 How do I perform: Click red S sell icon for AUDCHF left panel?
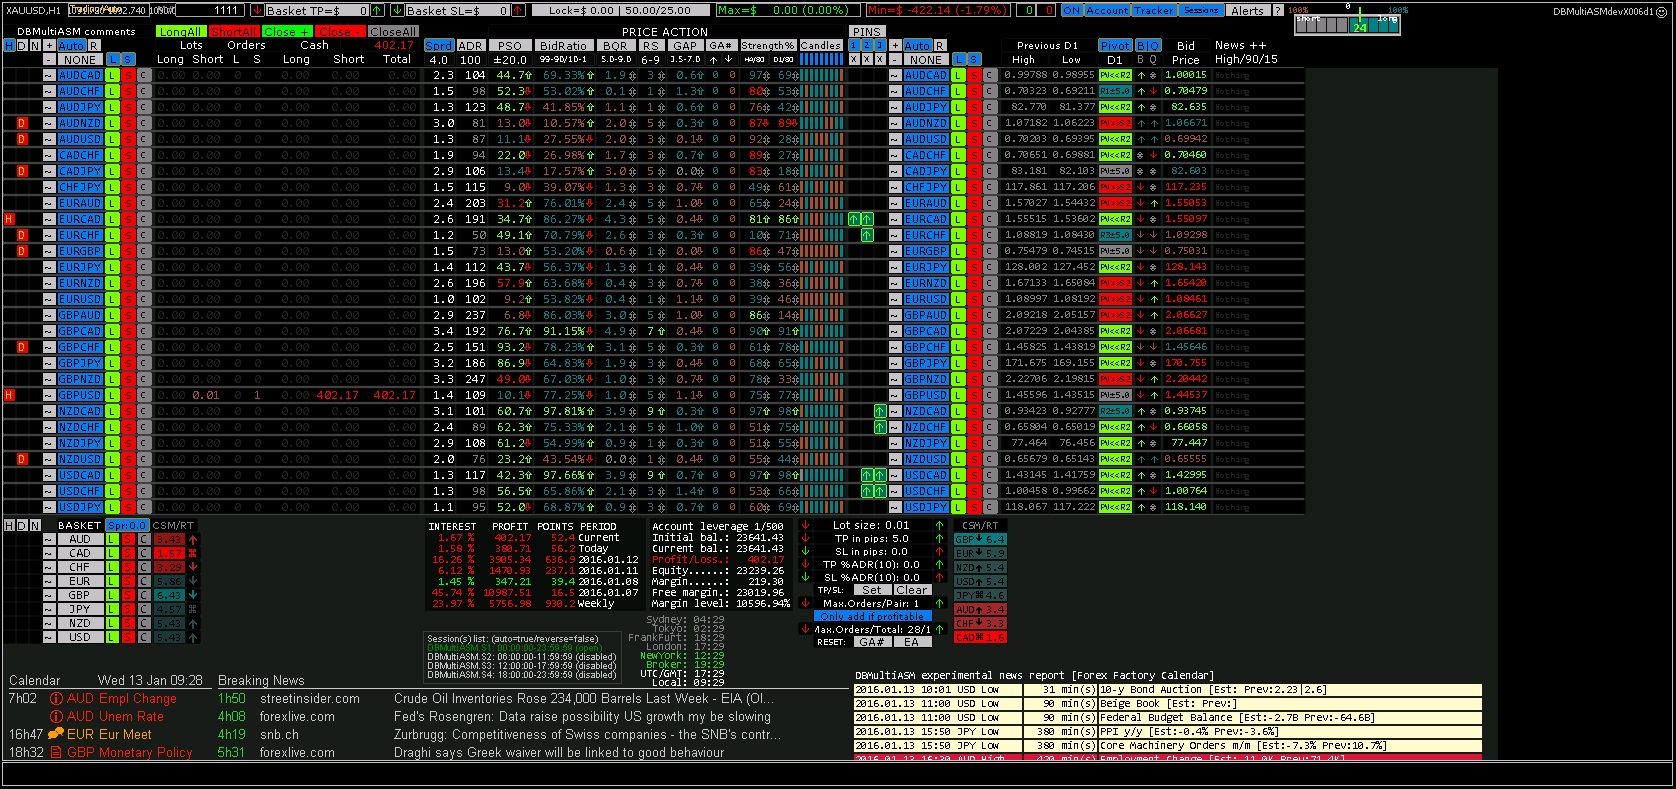click(128, 91)
